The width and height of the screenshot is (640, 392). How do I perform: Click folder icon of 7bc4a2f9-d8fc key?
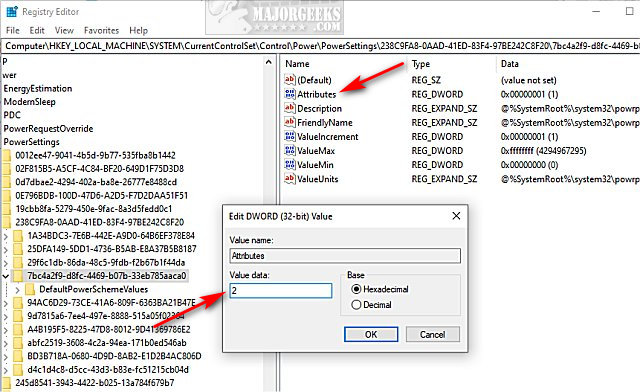pyautogui.click(x=18, y=276)
